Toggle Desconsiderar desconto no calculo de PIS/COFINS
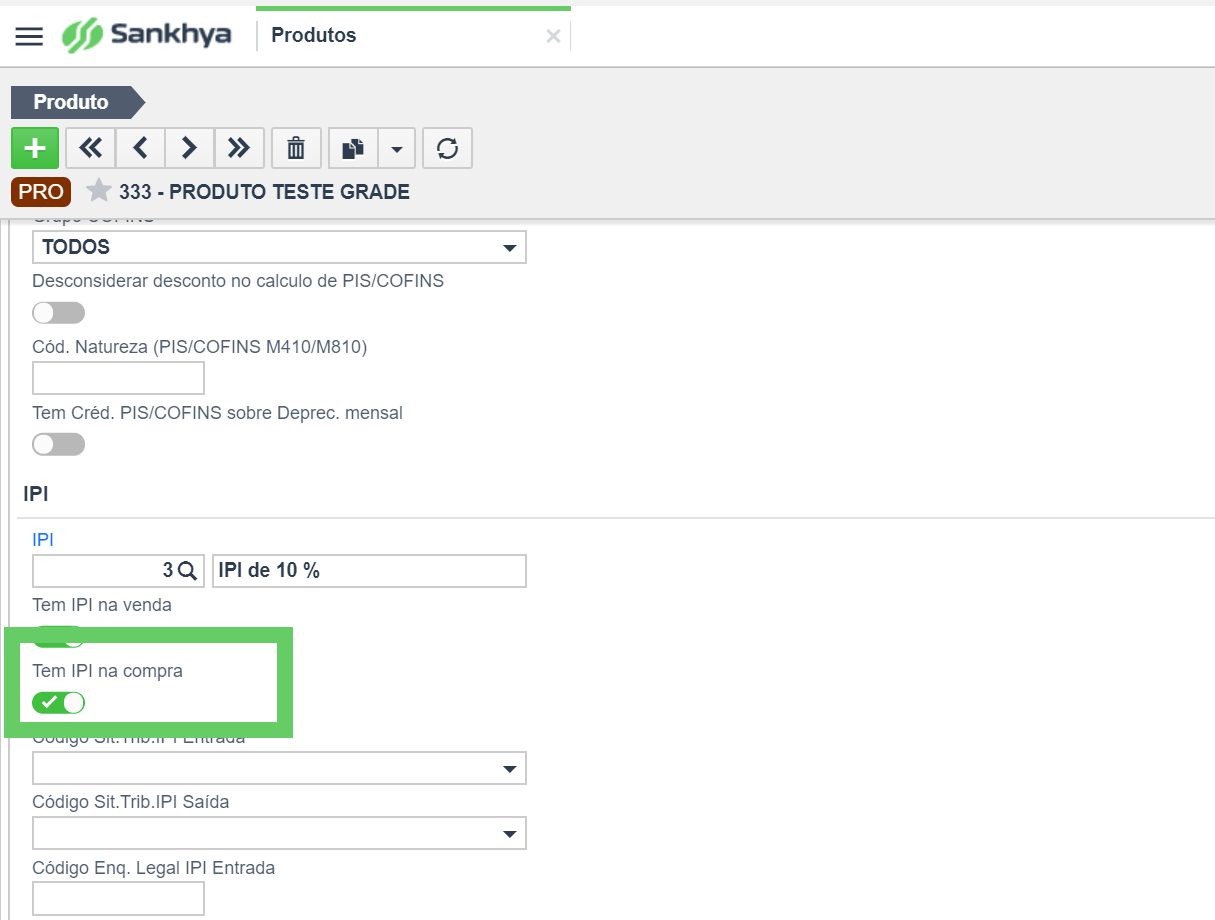This screenshot has height=920, width=1215. 59,313
